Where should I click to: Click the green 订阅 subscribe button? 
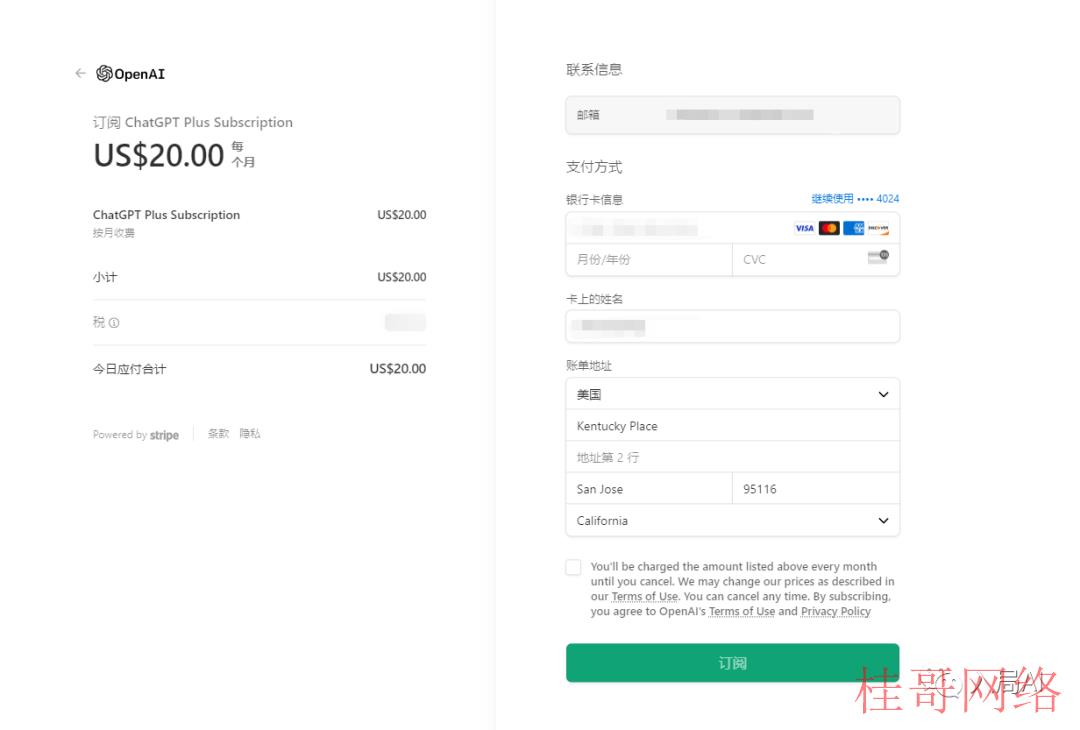pyautogui.click(x=732, y=663)
